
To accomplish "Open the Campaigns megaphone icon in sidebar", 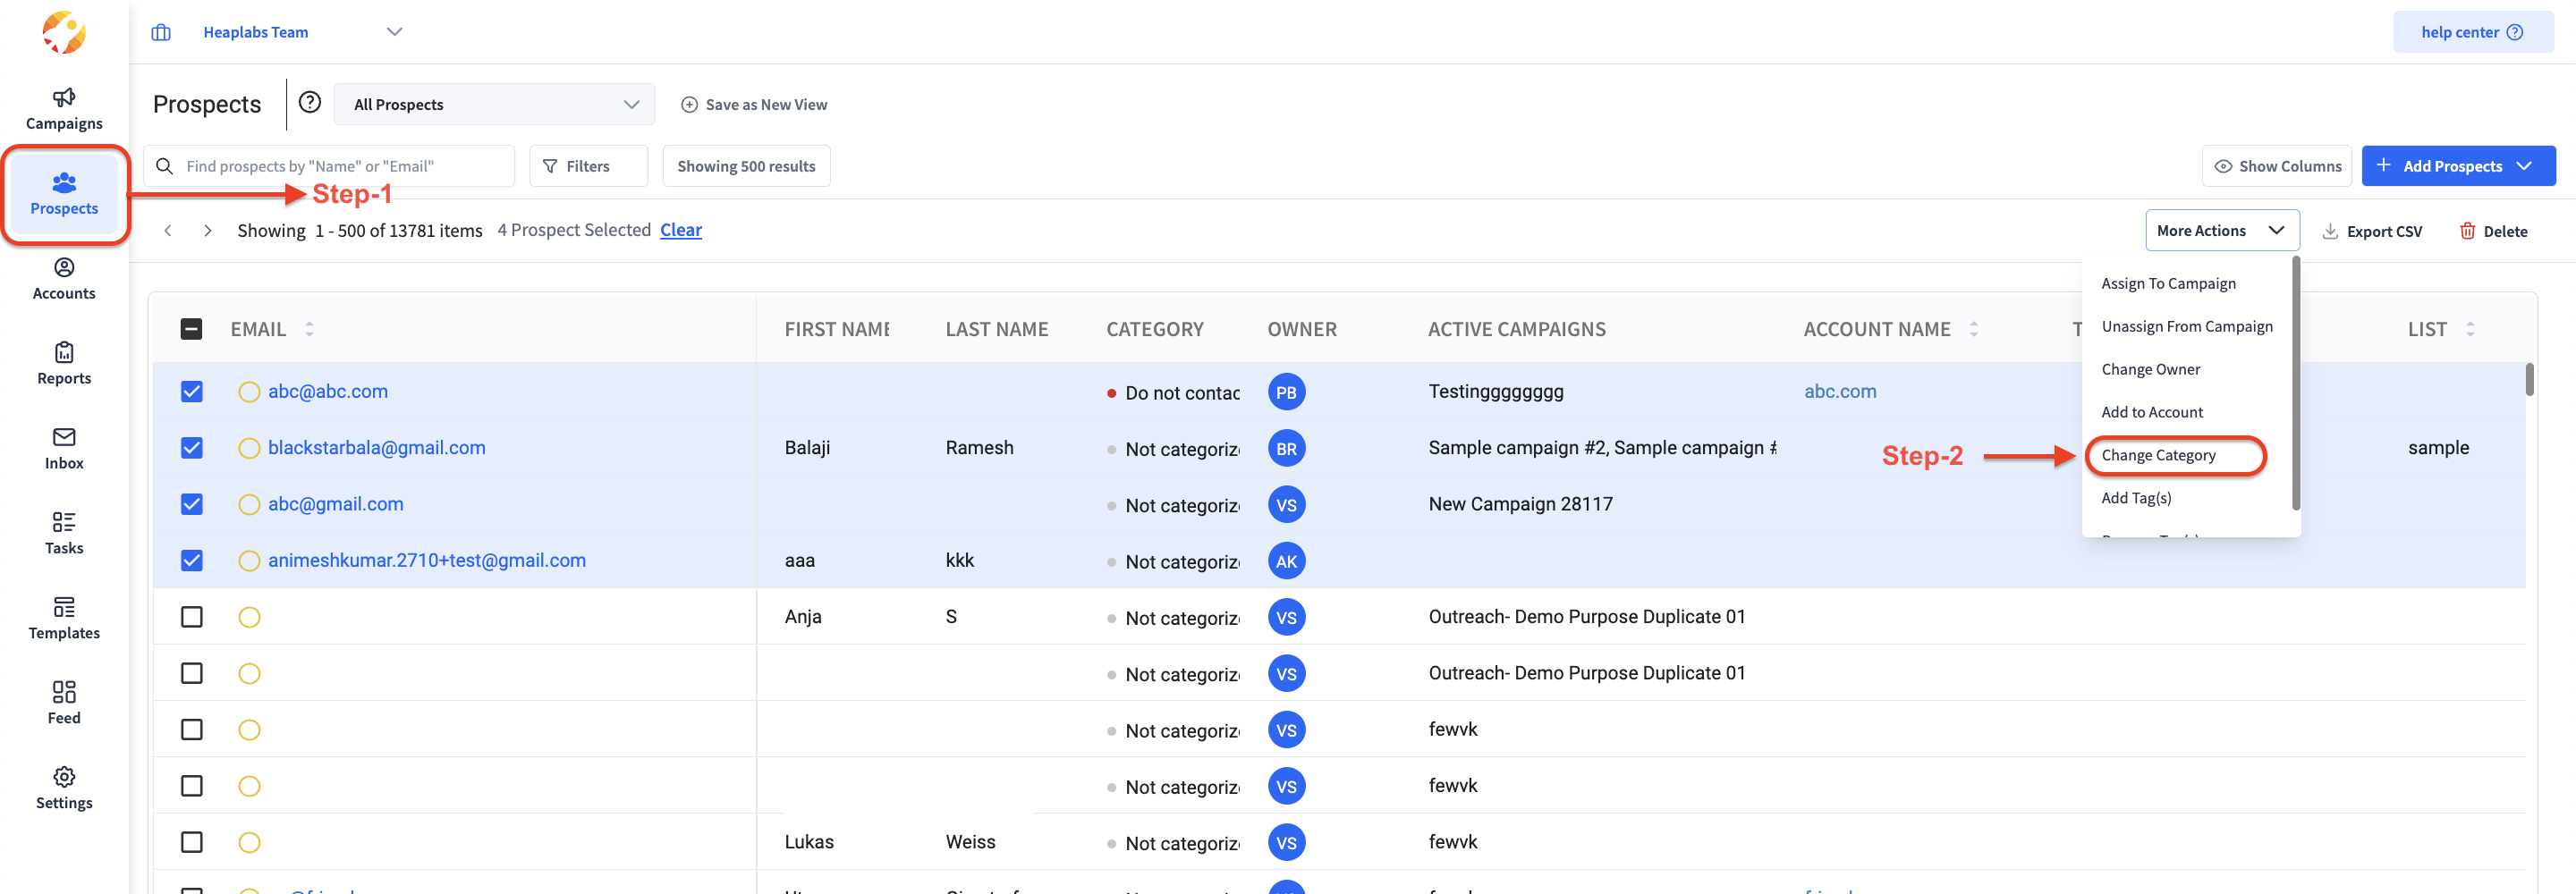I will tap(64, 98).
